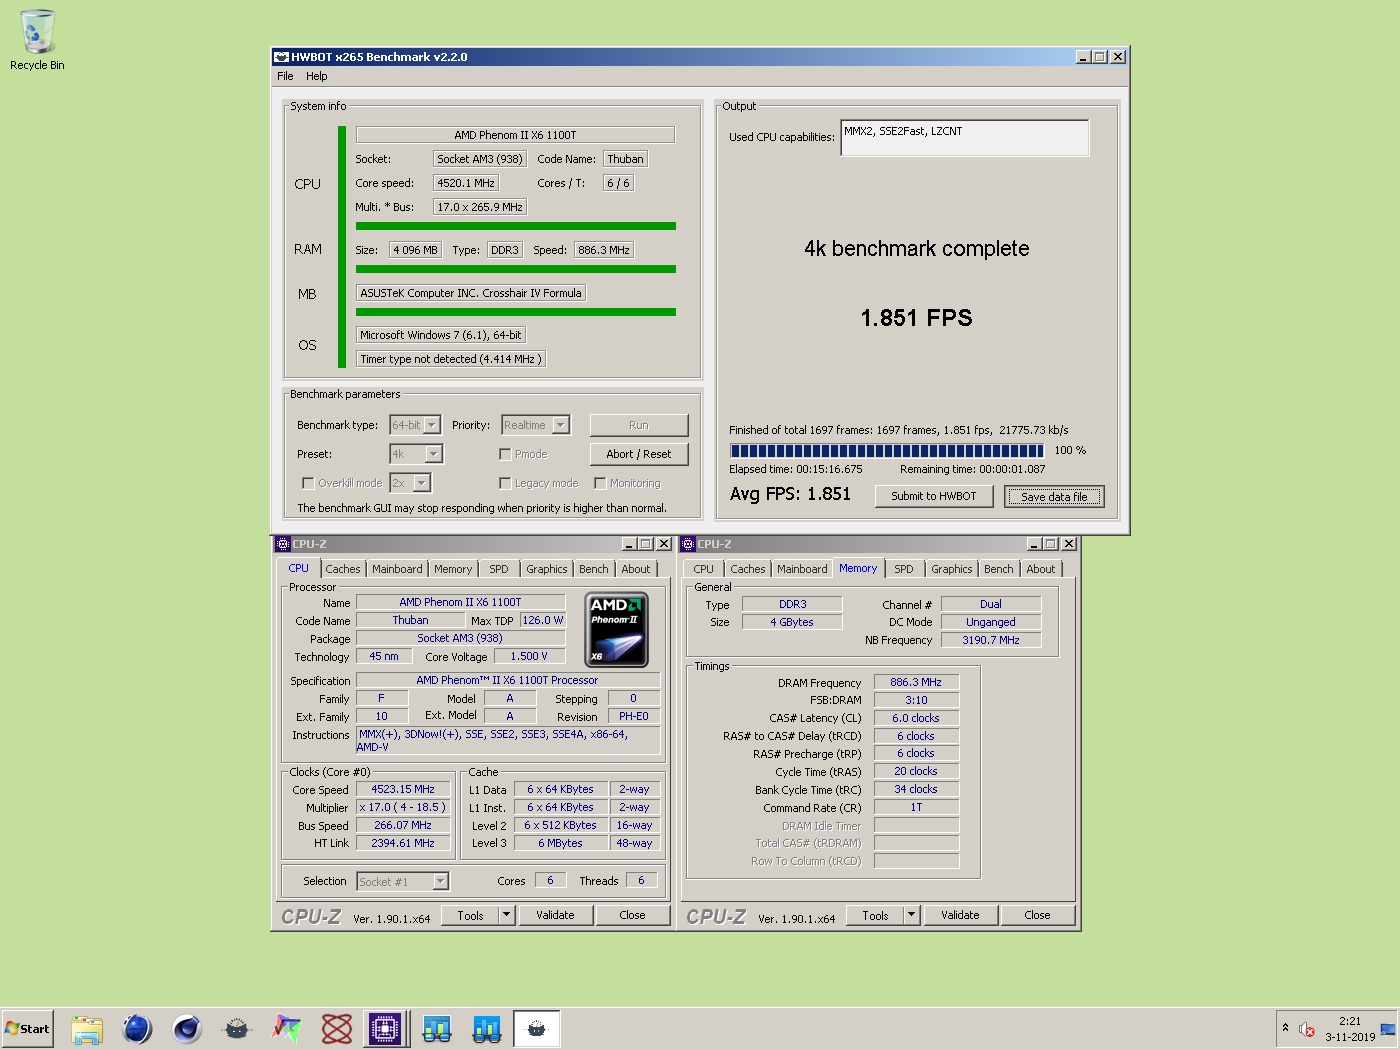The image size is (1400, 1050).
Task: Click Close button in right CPU-Z window
Action: click(x=1037, y=915)
